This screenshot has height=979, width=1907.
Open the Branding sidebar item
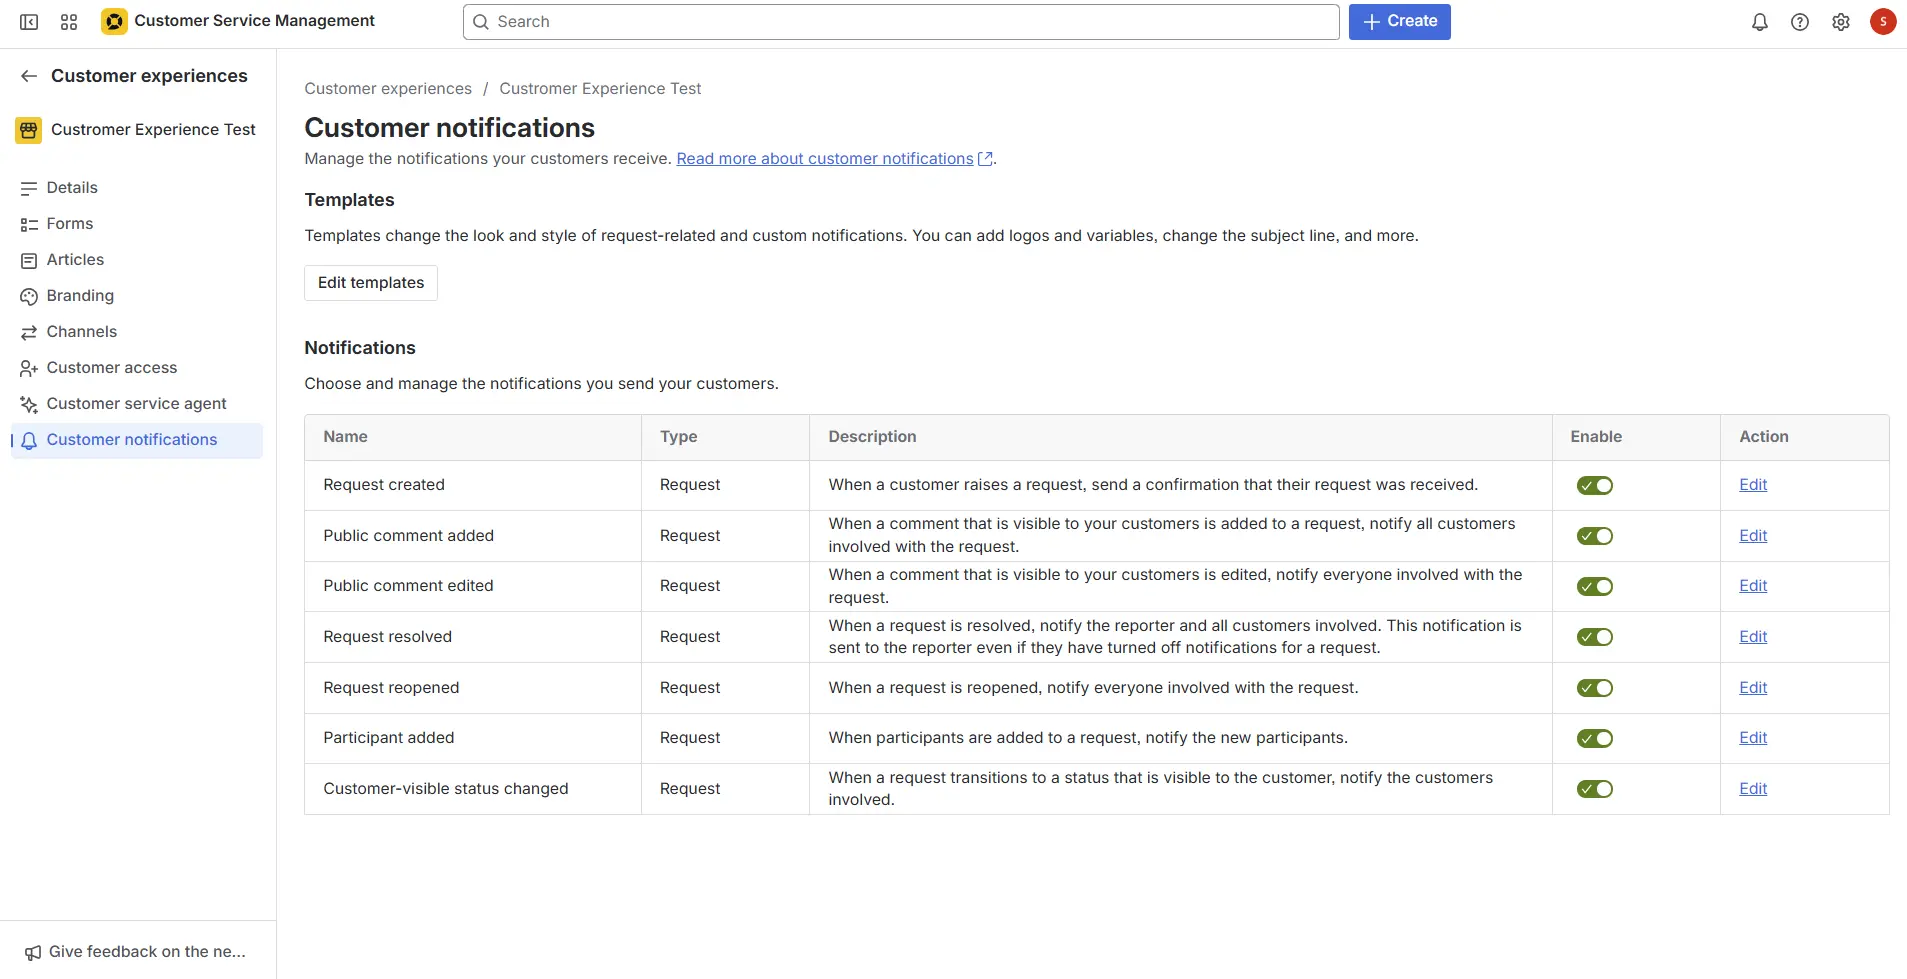tap(80, 296)
